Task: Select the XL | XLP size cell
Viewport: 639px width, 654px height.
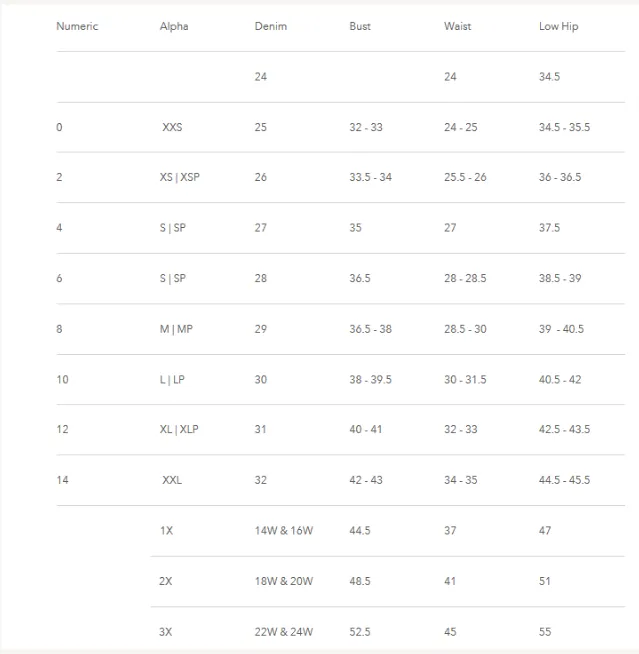Action: click(x=179, y=429)
